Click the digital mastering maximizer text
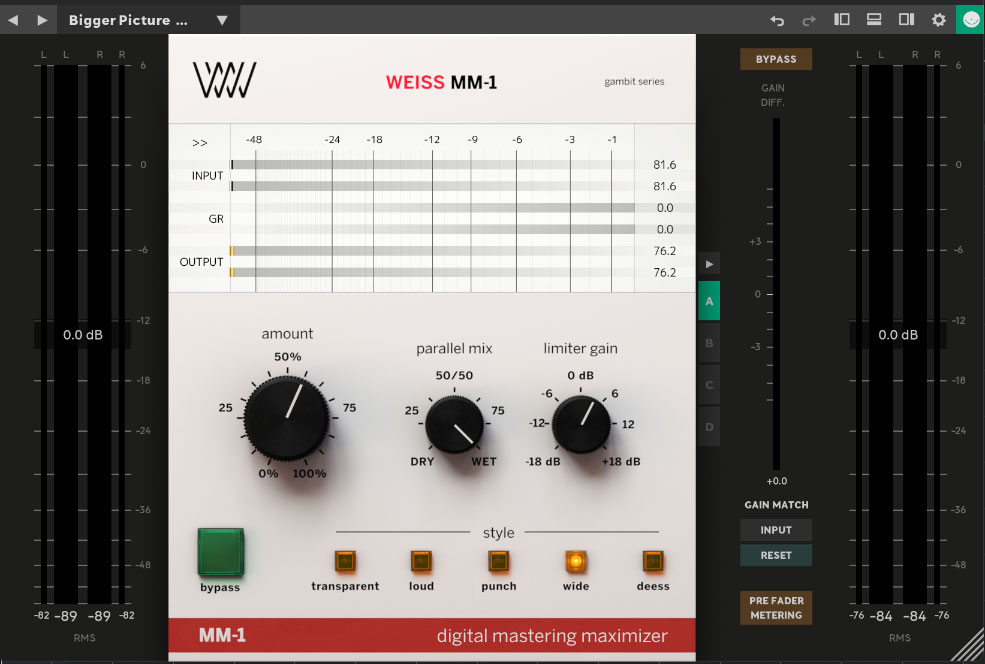The image size is (985, 664). 552,636
